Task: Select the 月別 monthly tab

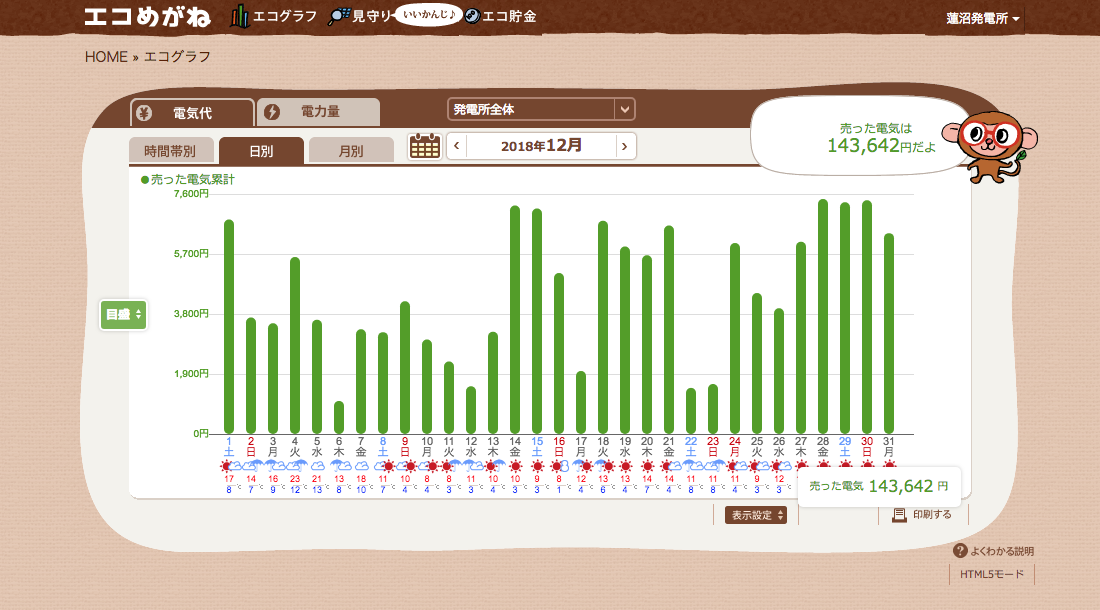Action: [351, 151]
